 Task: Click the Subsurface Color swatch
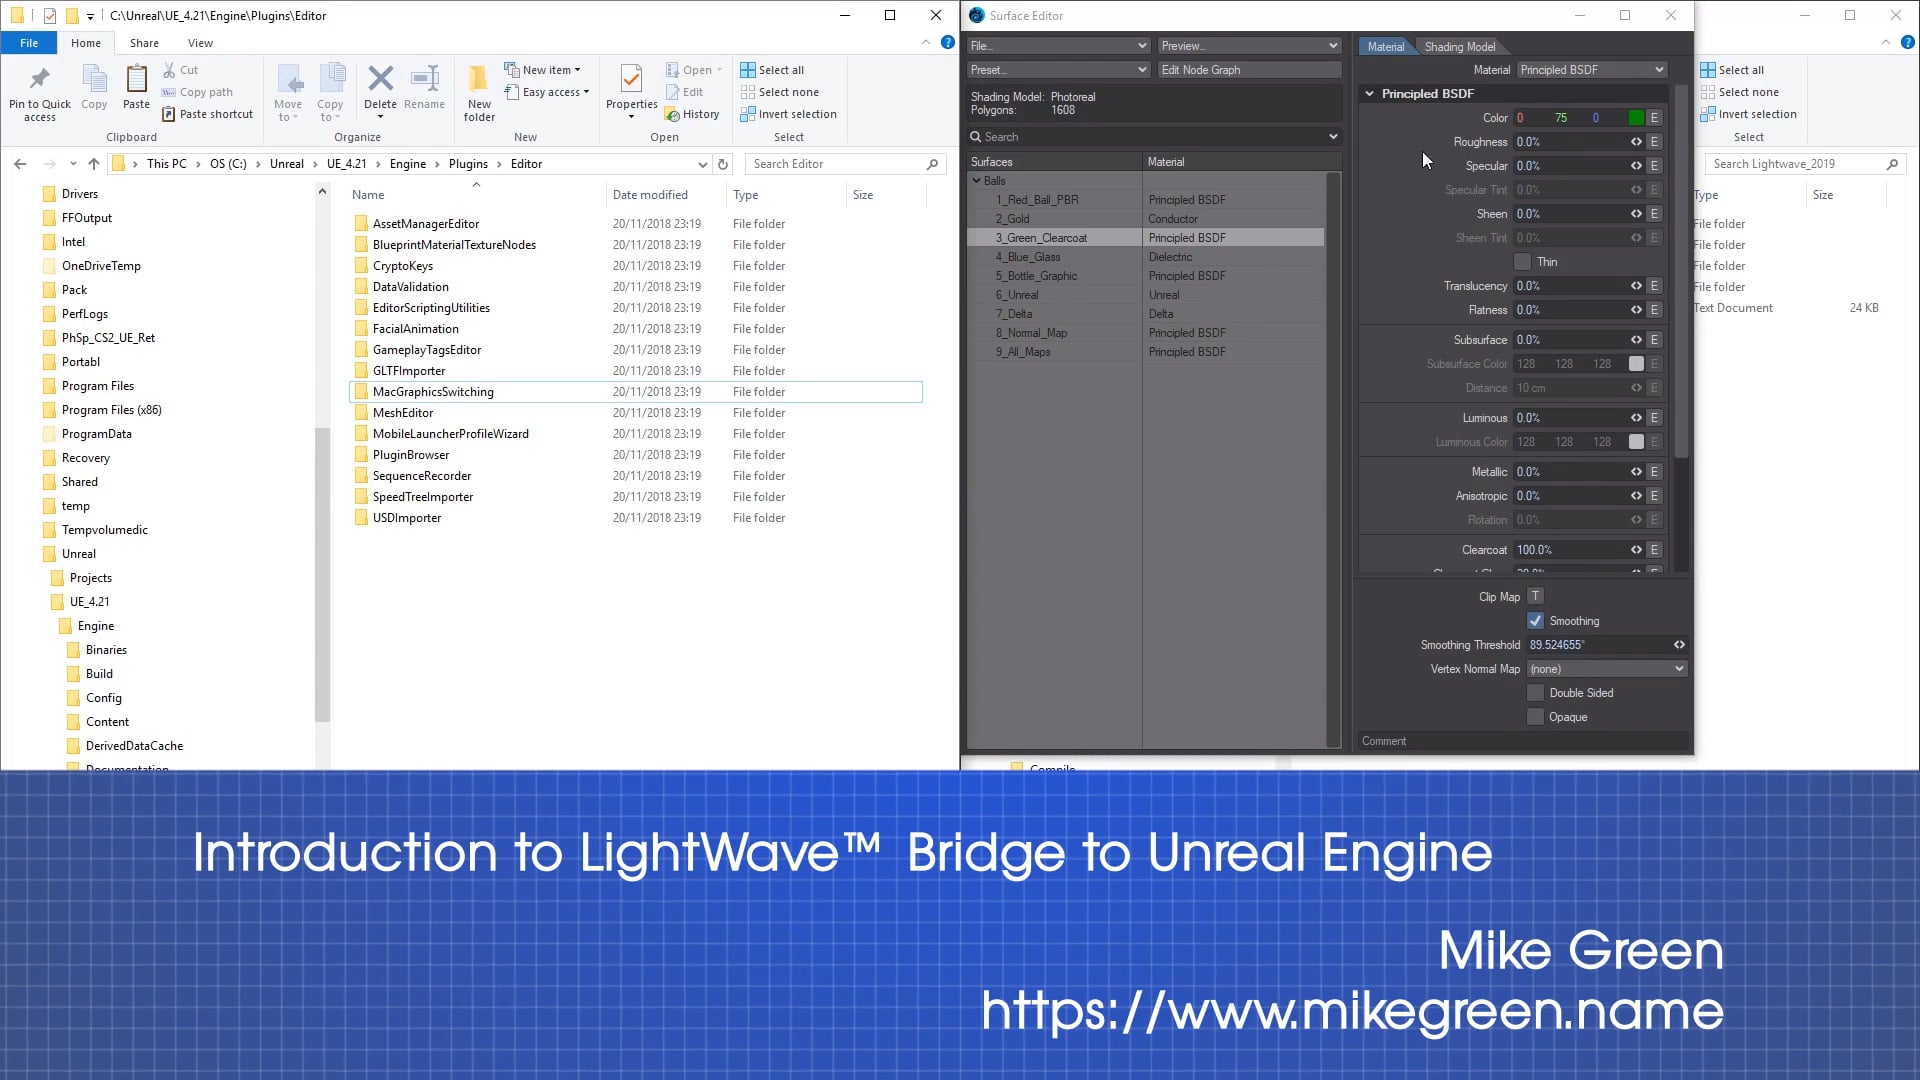coord(1635,364)
